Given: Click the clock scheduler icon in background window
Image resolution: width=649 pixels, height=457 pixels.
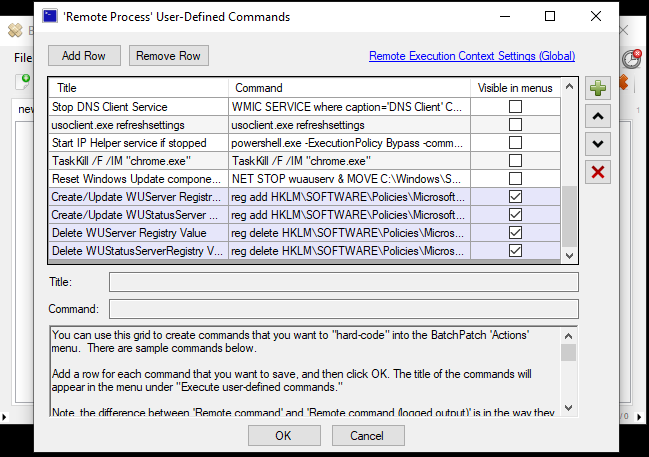Looking at the screenshot, I should (632, 58).
